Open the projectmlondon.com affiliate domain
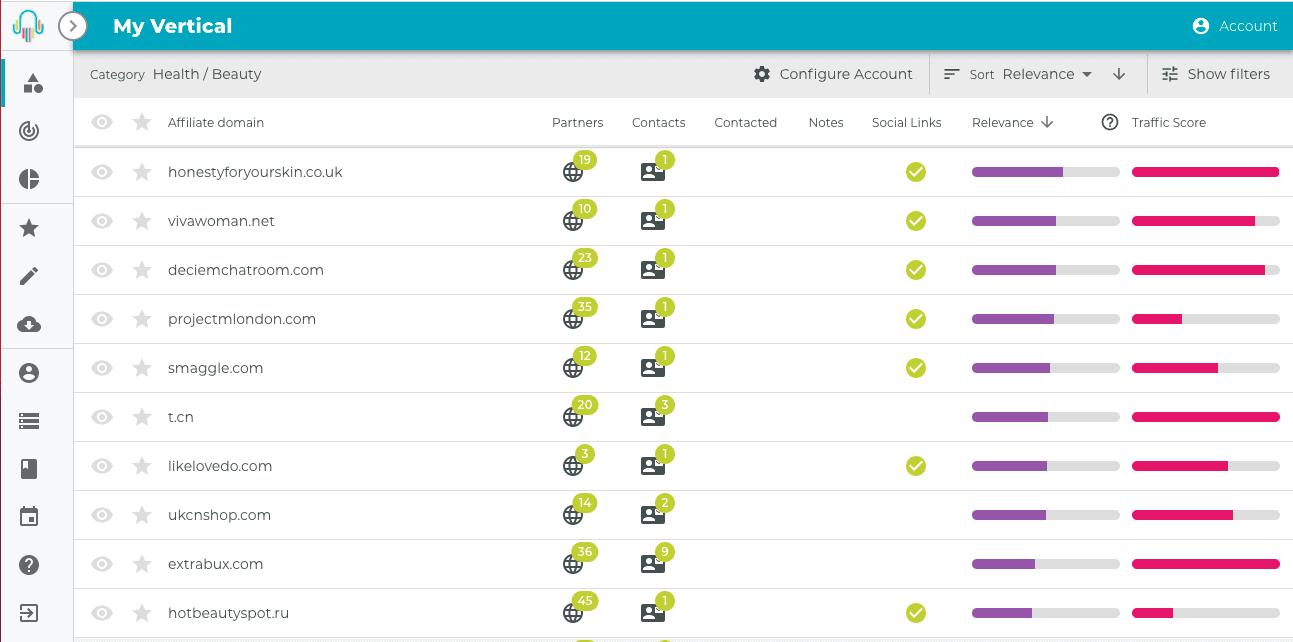Viewport: 1293px width, 642px height. (242, 319)
